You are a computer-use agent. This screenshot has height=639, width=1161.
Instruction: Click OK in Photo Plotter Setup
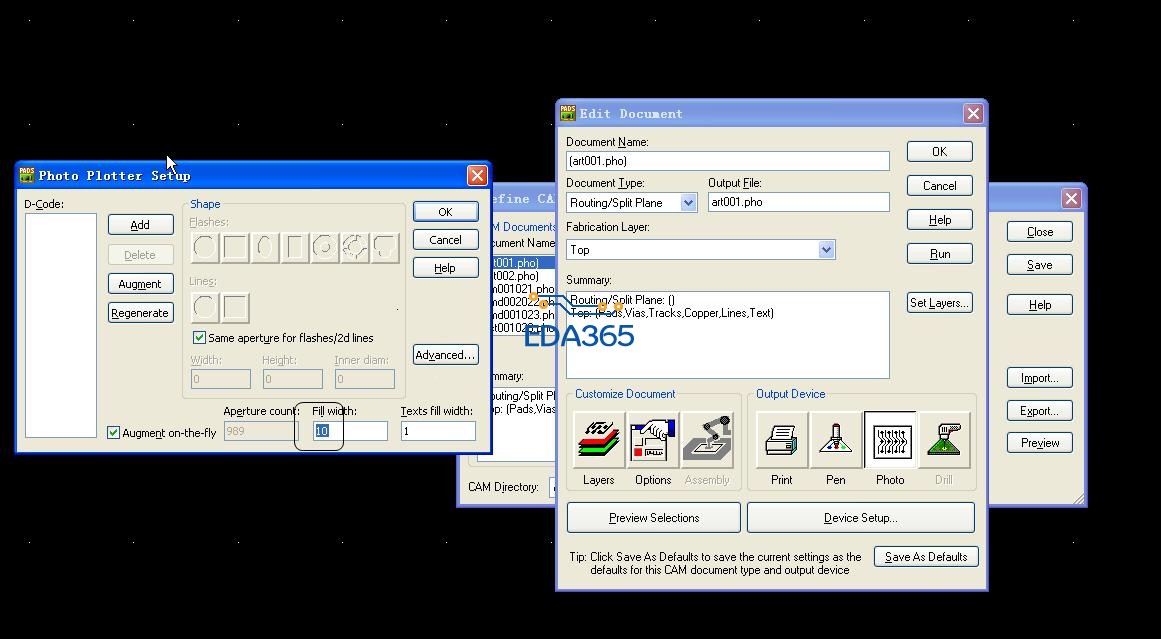(446, 212)
